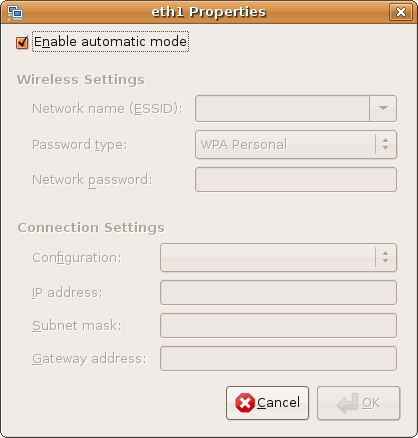Click the Configuration spinner arrows

385,257
